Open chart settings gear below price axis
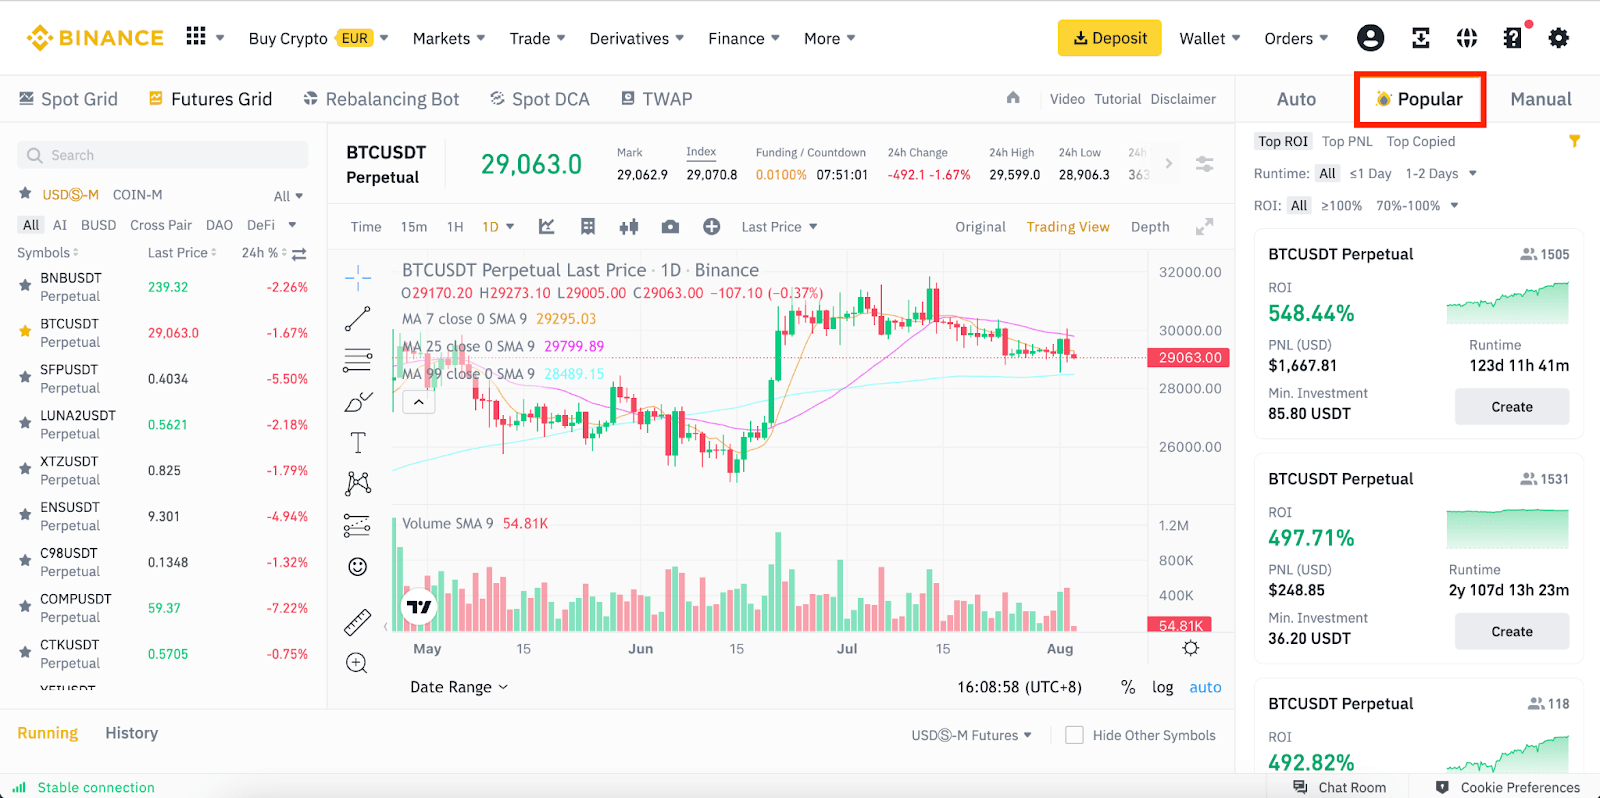1600x798 pixels. (x=1190, y=648)
